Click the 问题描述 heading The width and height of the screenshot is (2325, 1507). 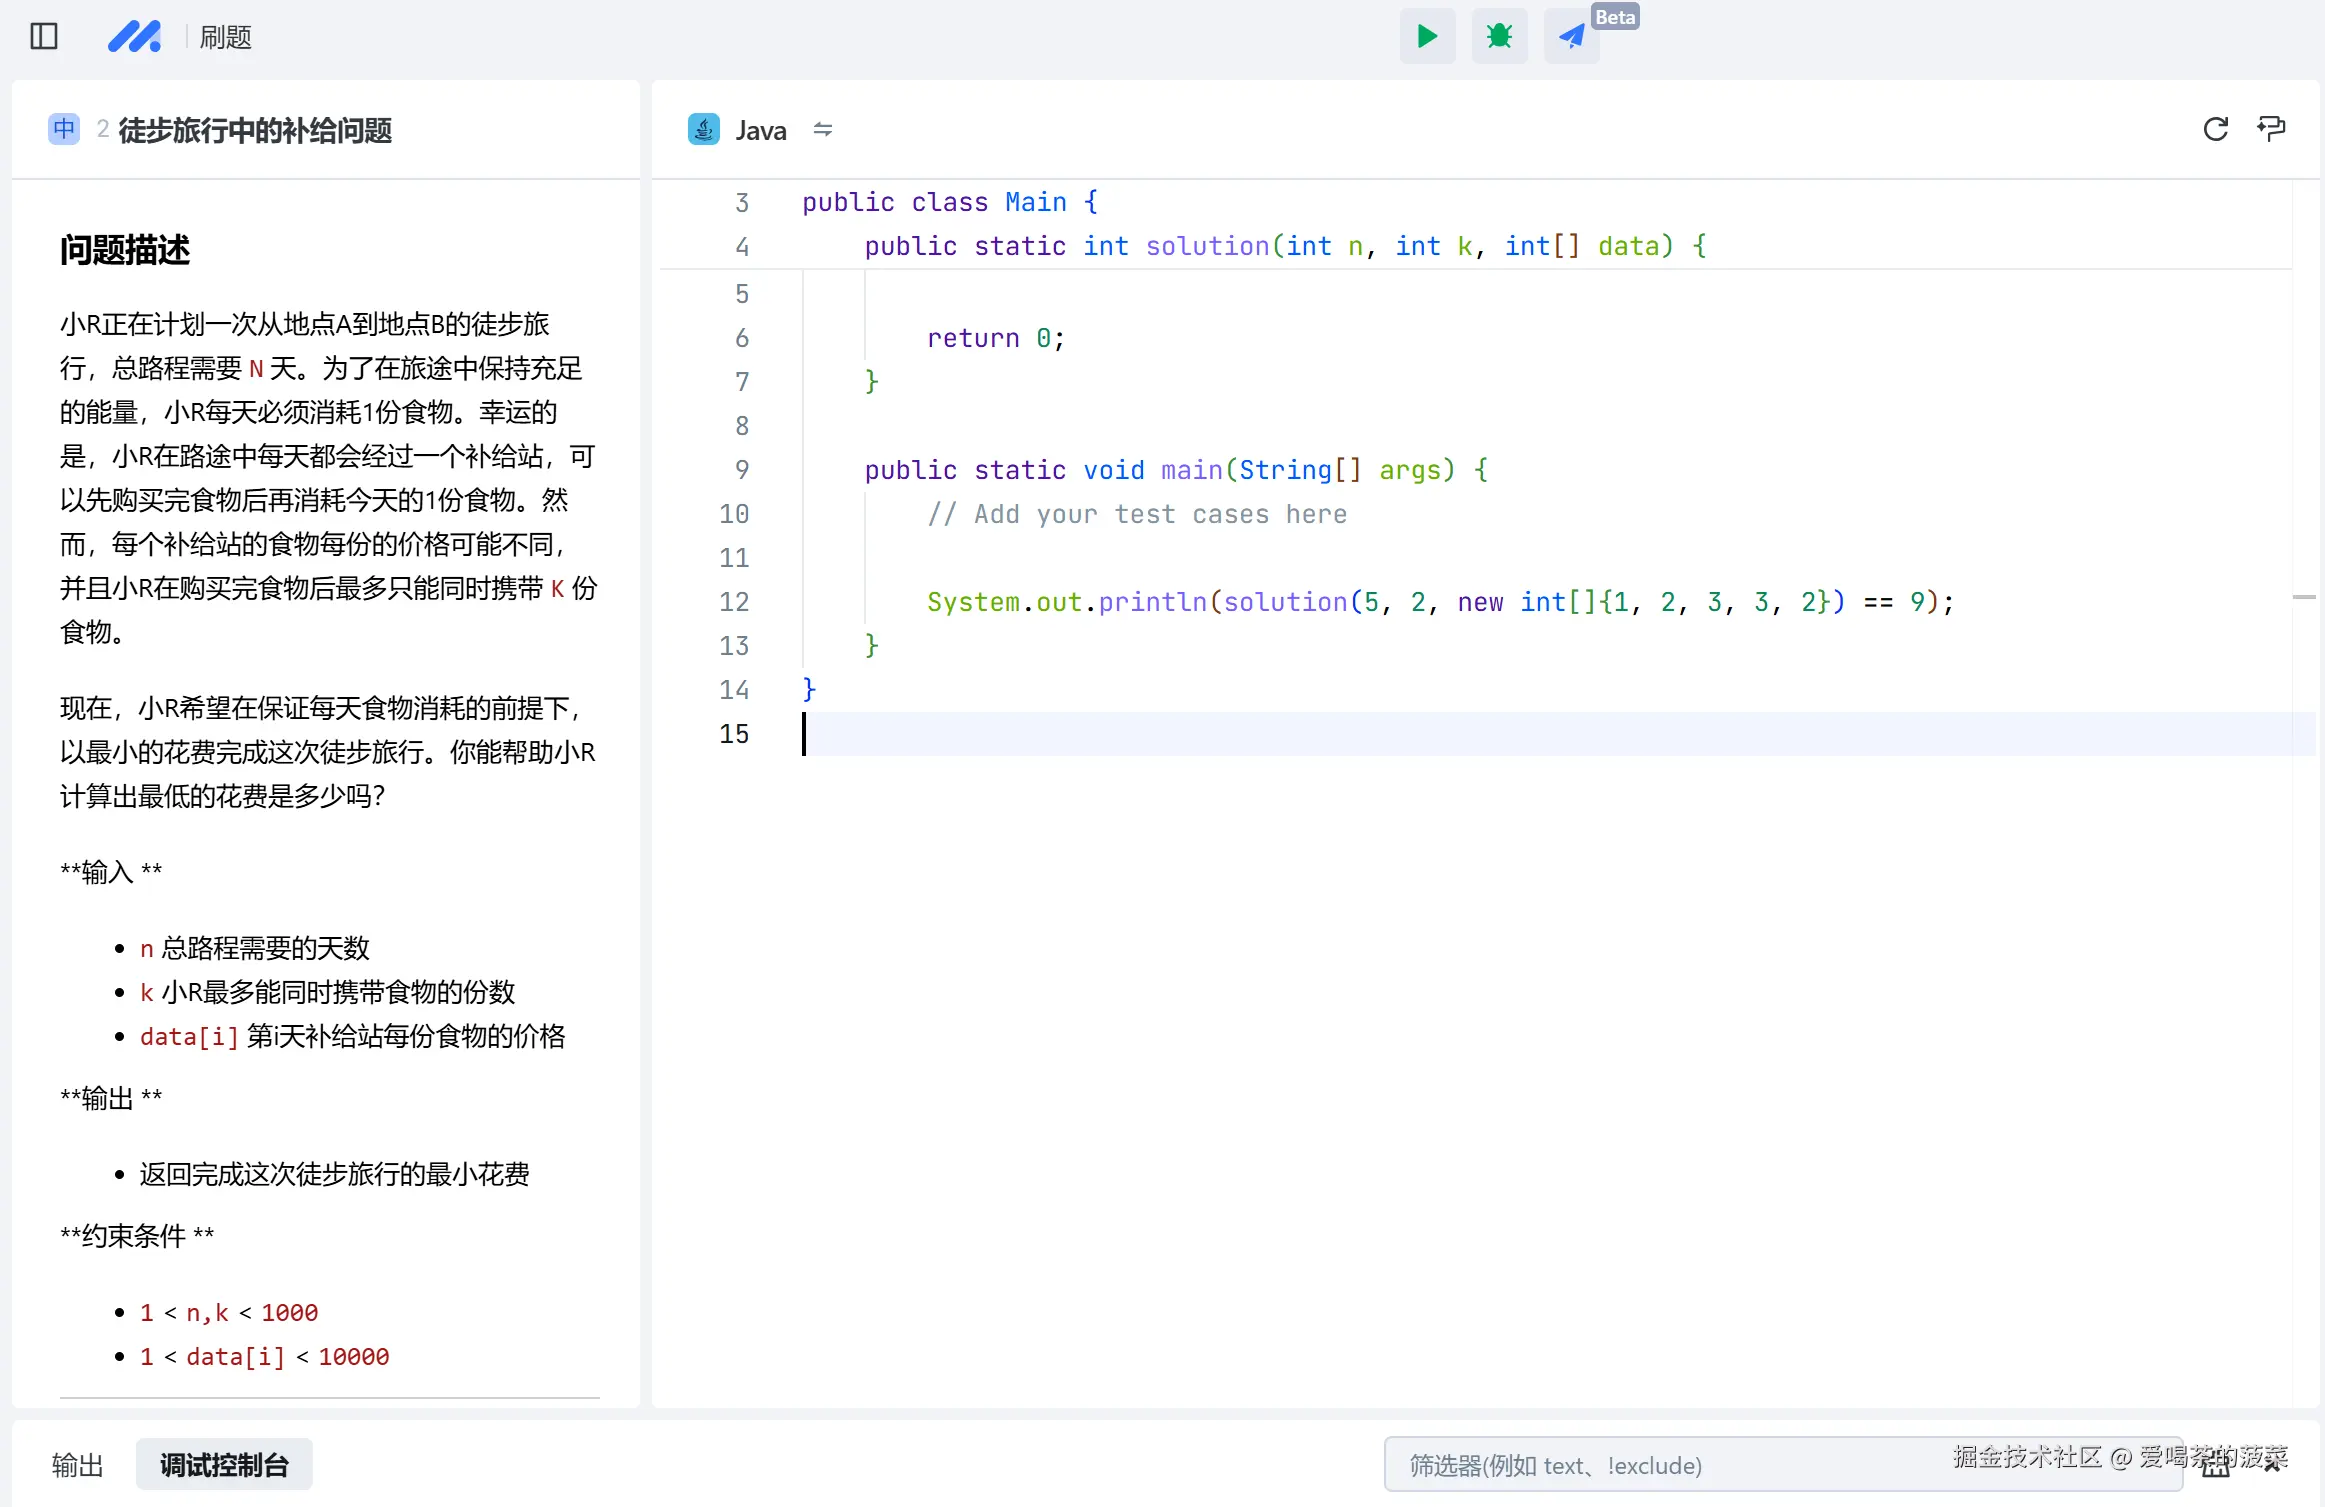(x=125, y=250)
